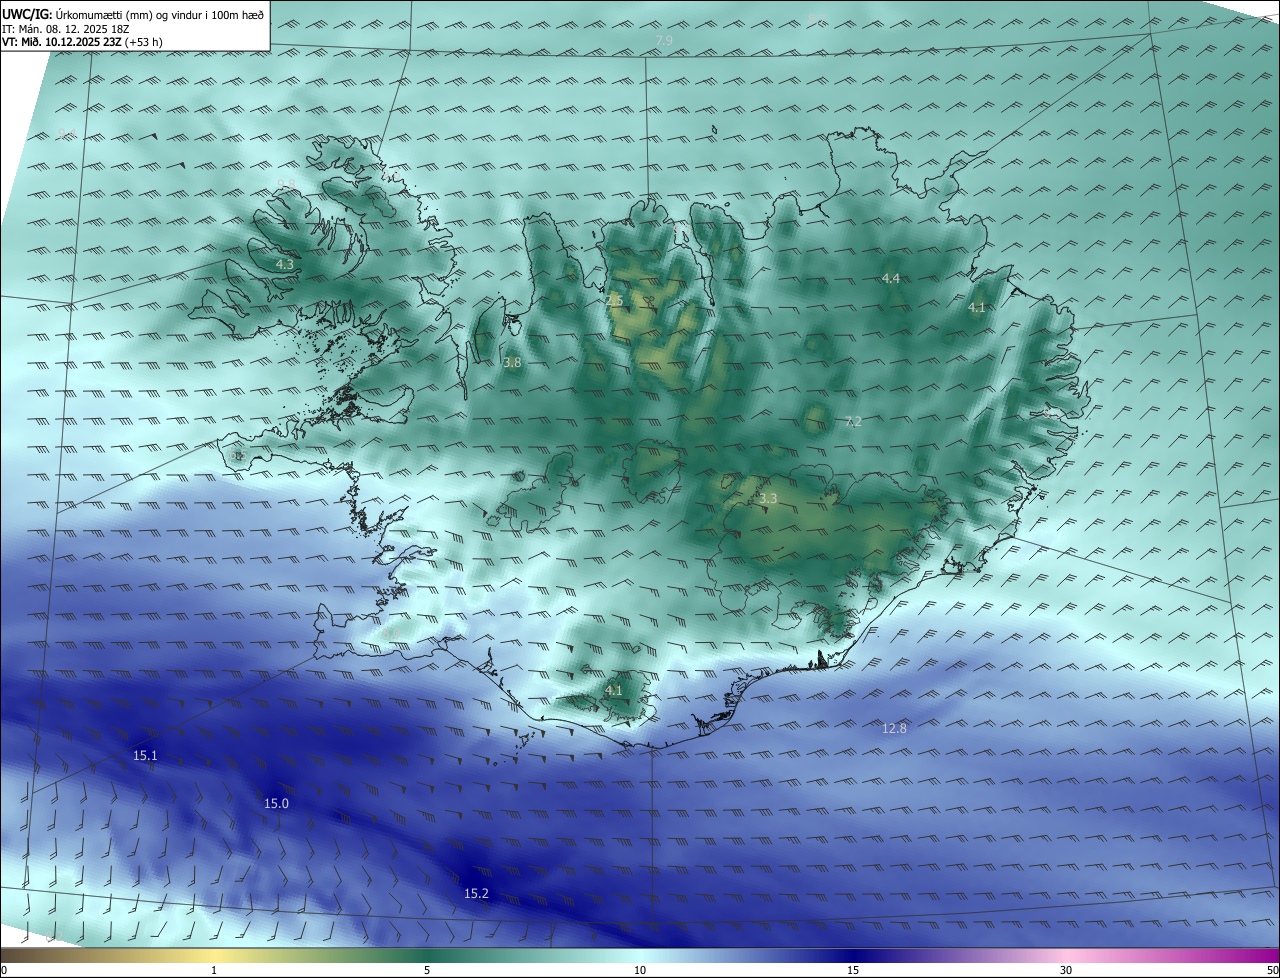The height and width of the screenshot is (978, 1280).
Task: Click the 4.3 value in the Westfjords
Action: (x=285, y=264)
